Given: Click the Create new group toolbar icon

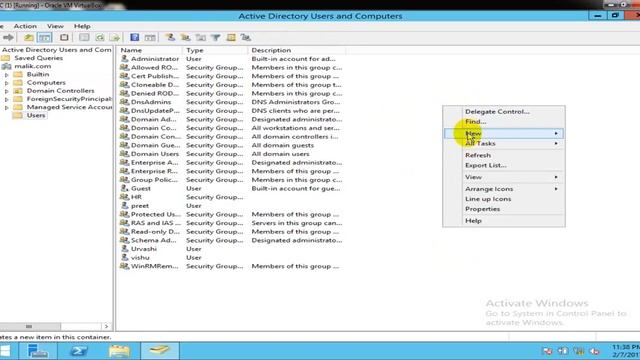Looking at the screenshot, I should (185, 38).
